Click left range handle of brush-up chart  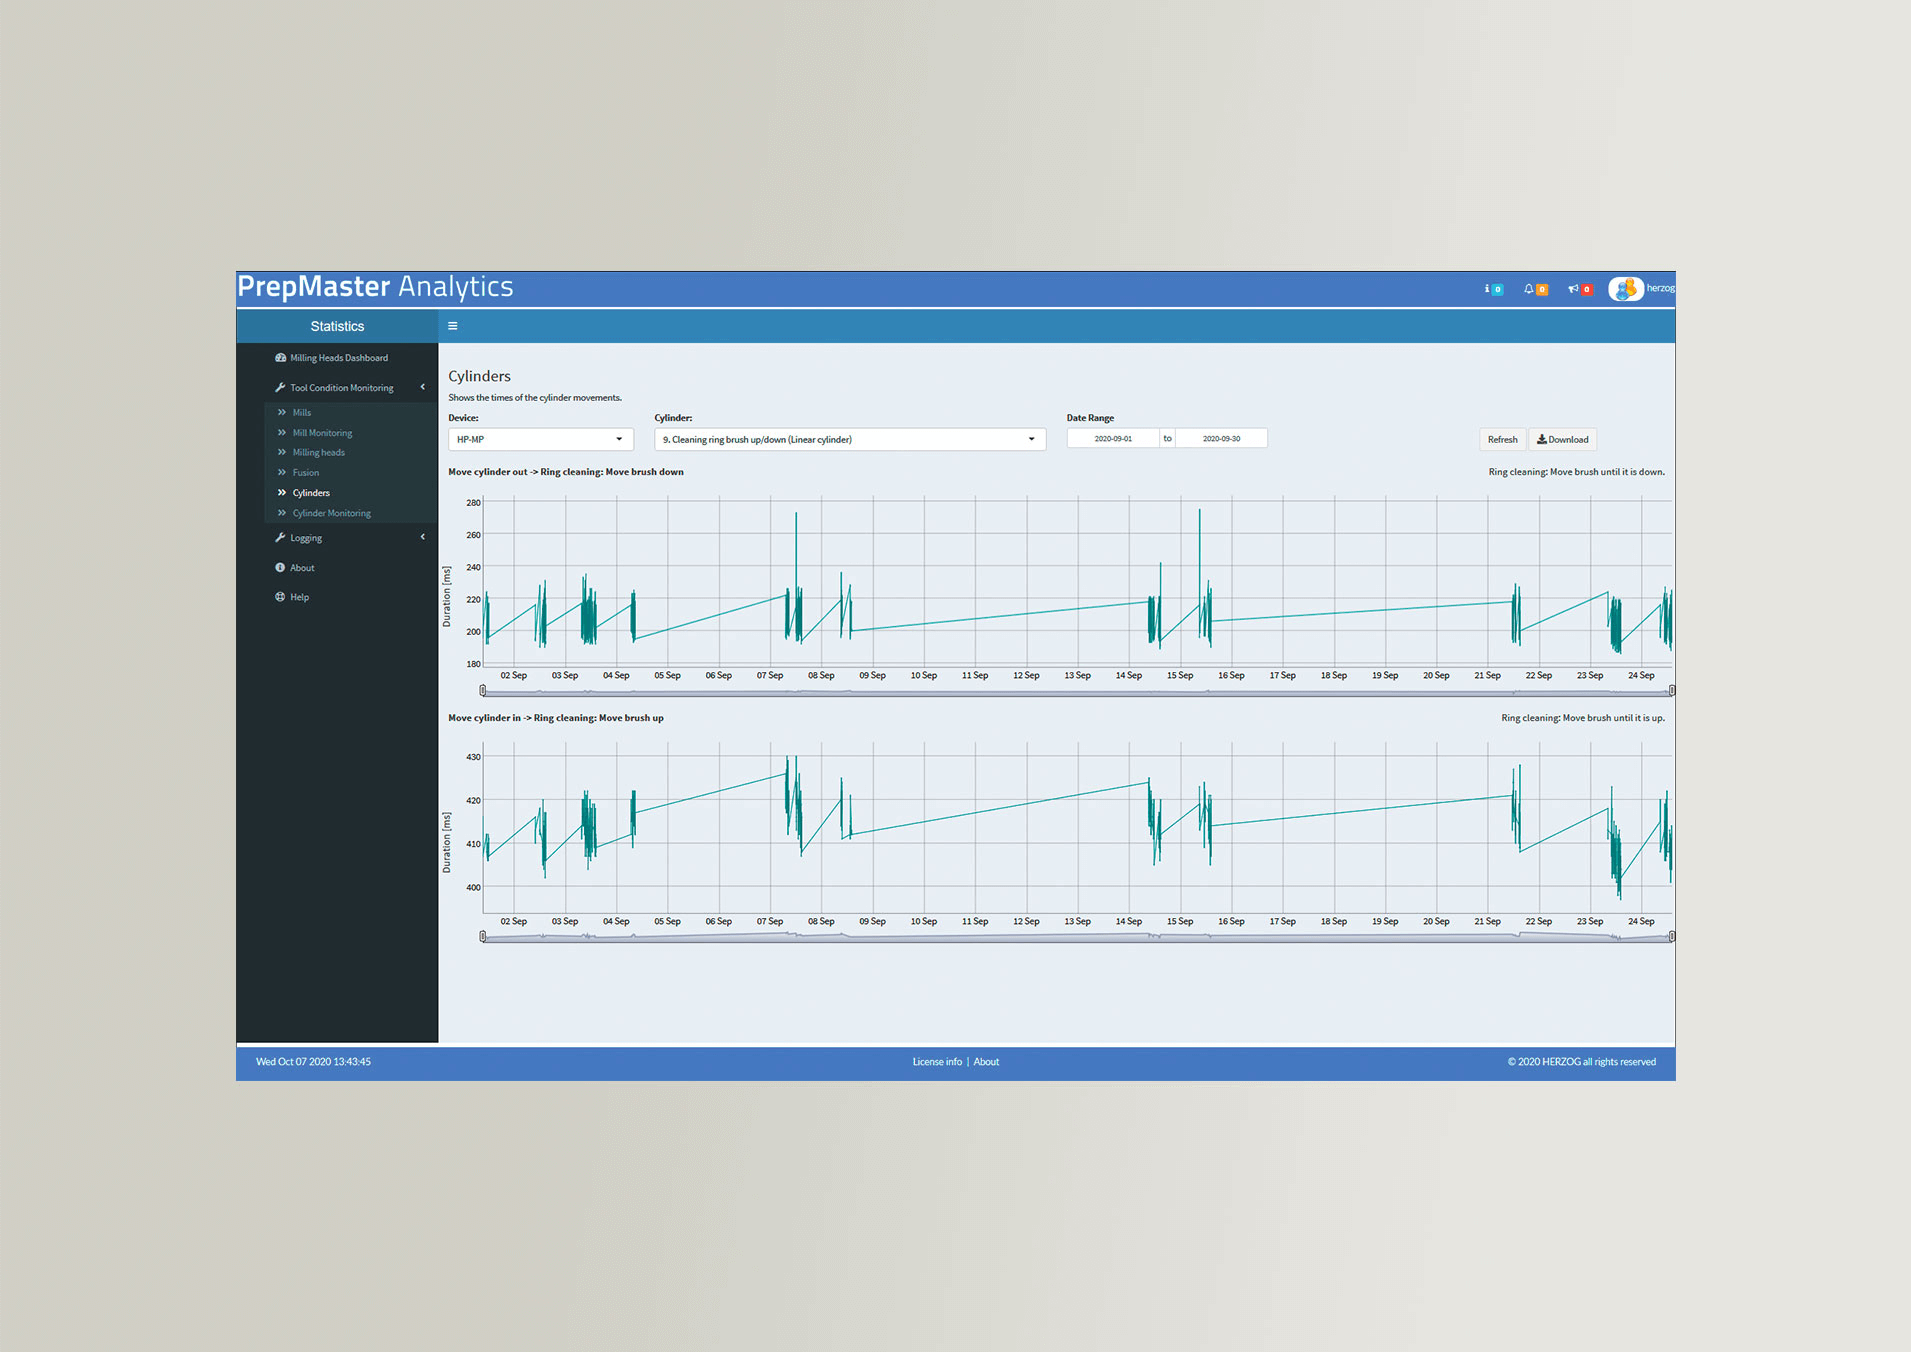click(483, 937)
